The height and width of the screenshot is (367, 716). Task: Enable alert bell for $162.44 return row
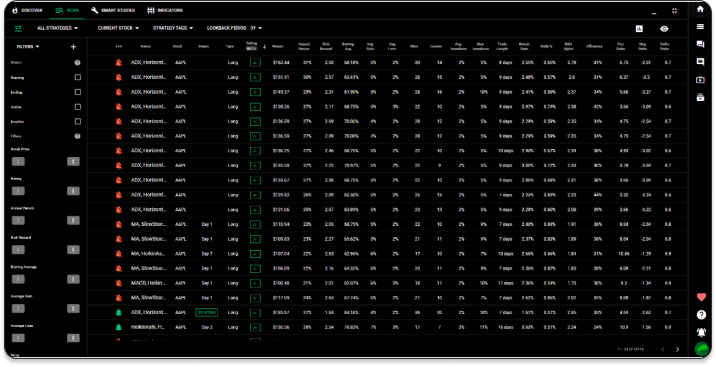pyautogui.click(x=119, y=63)
